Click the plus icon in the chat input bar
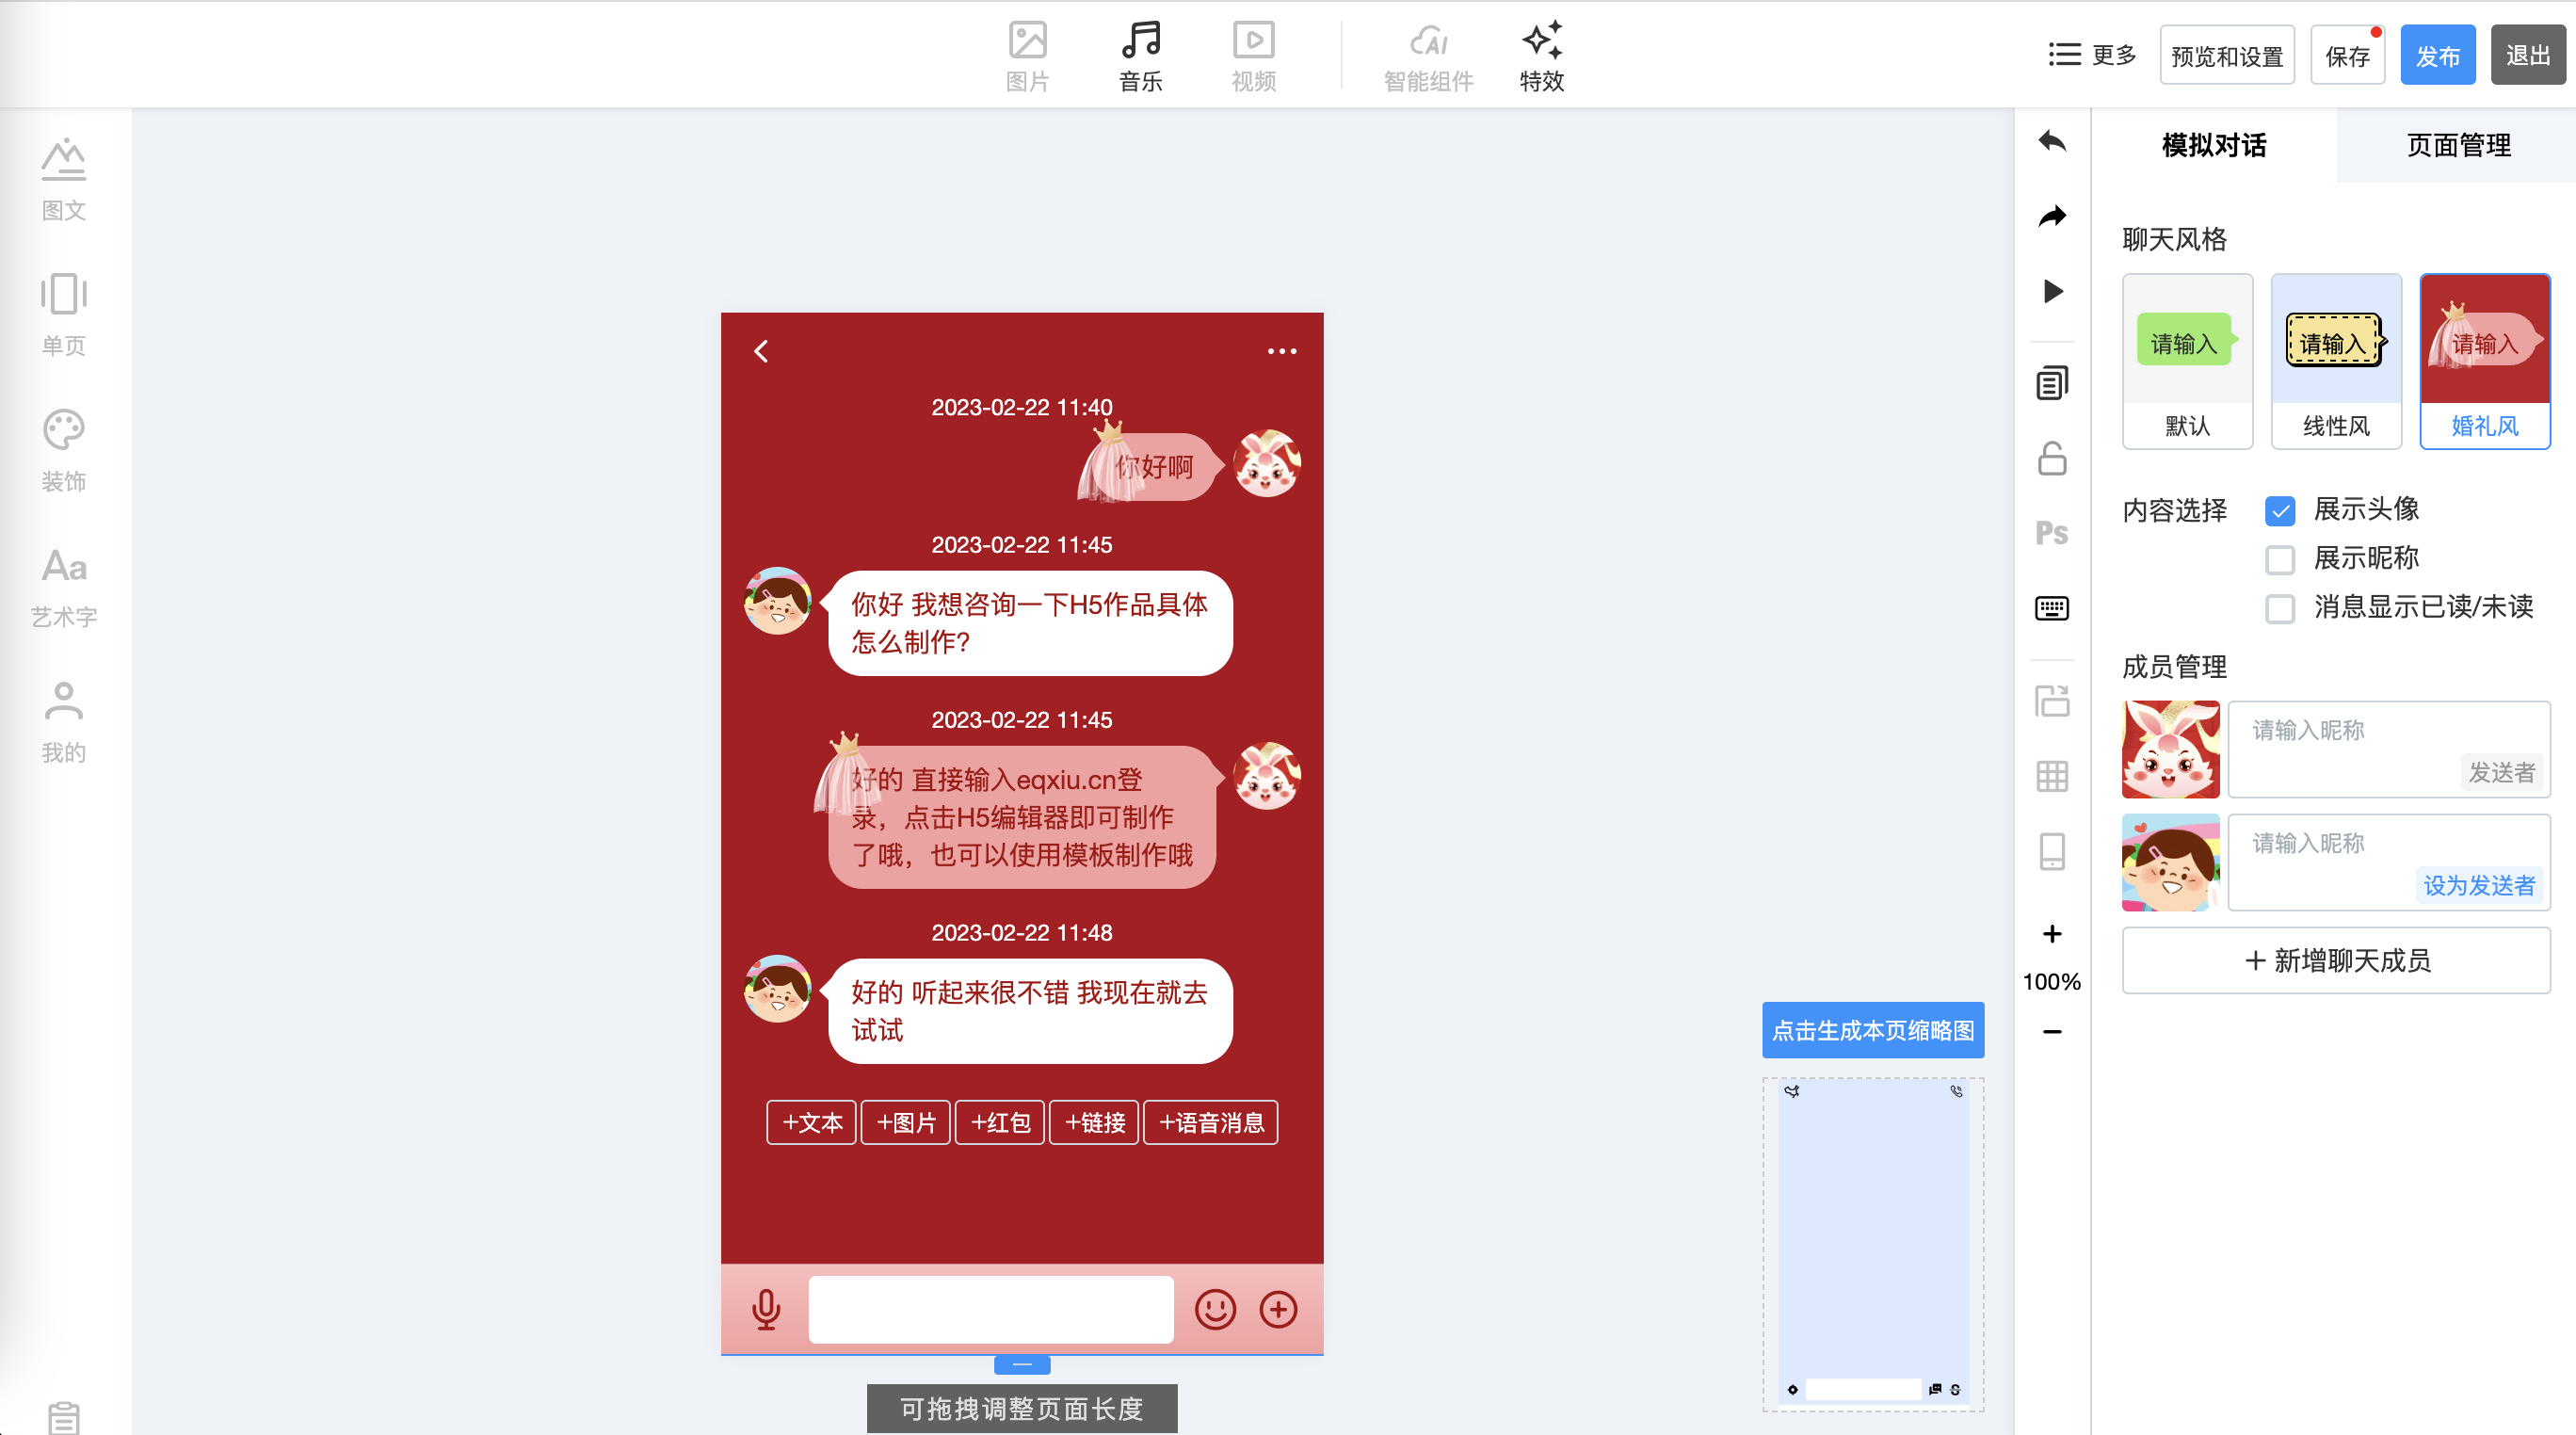 [x=1278, y=1309]
